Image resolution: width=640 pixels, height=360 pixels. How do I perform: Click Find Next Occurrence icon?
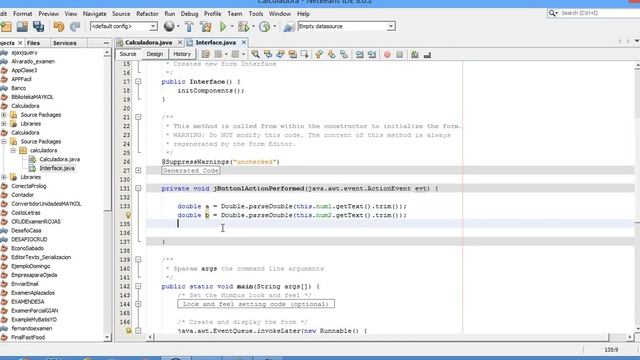tap(280, 54)
